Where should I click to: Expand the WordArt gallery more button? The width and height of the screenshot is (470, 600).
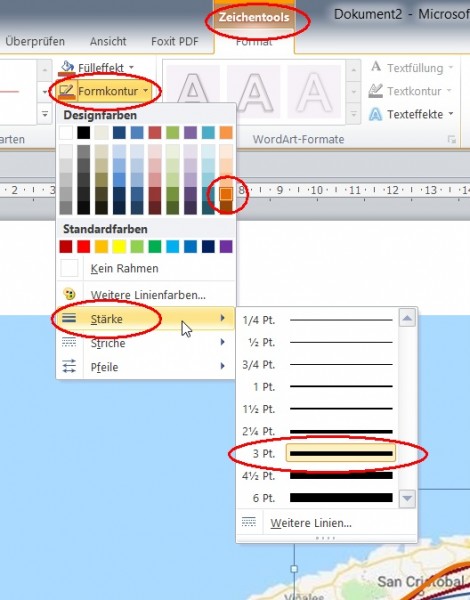(x=353, y=114)
